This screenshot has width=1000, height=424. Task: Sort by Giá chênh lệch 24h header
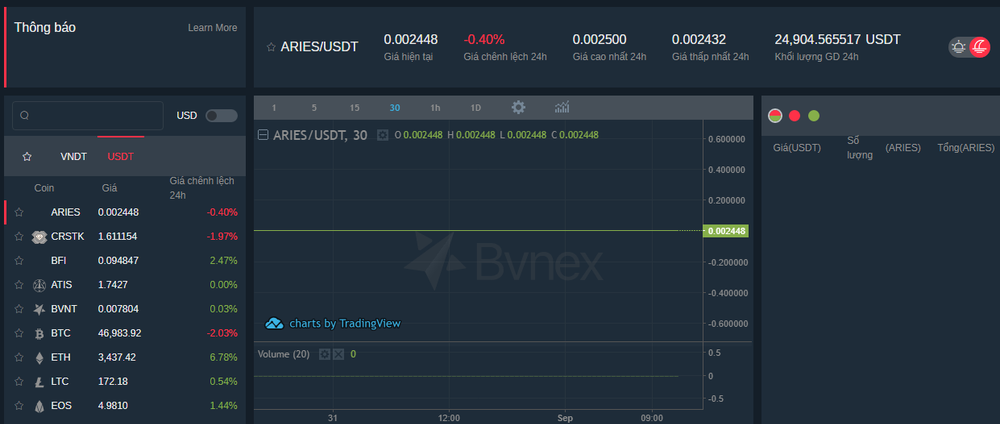pyautogui.click(x=202, y=188)
